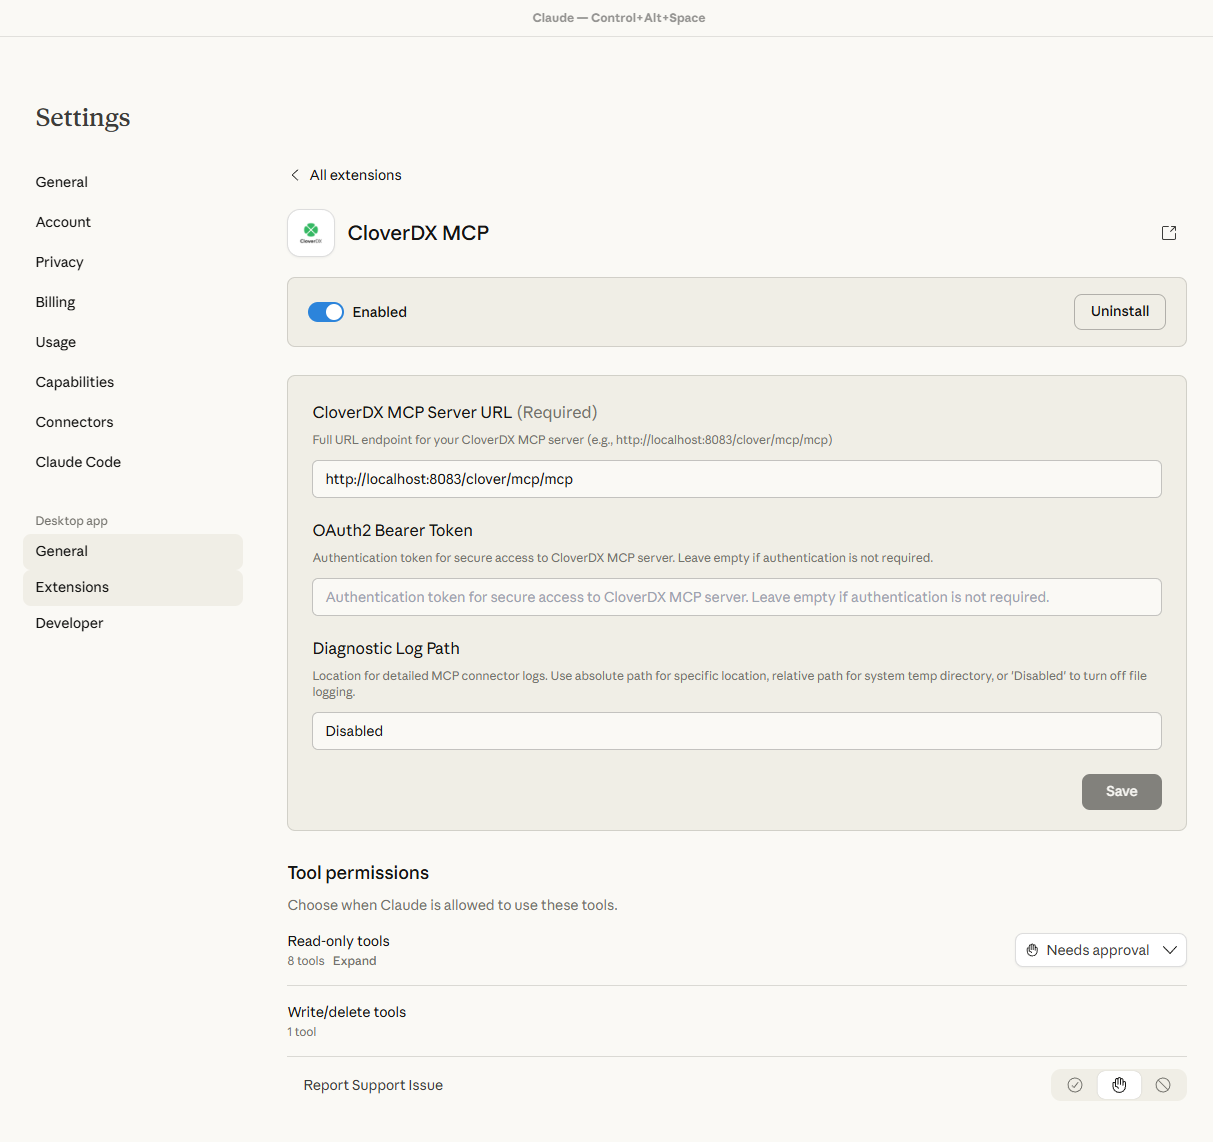The width and height of the screenshot is (1213, 1142).
Task: Save the CloverDX MCP server configuration
Action: (x=1121, y=791)
